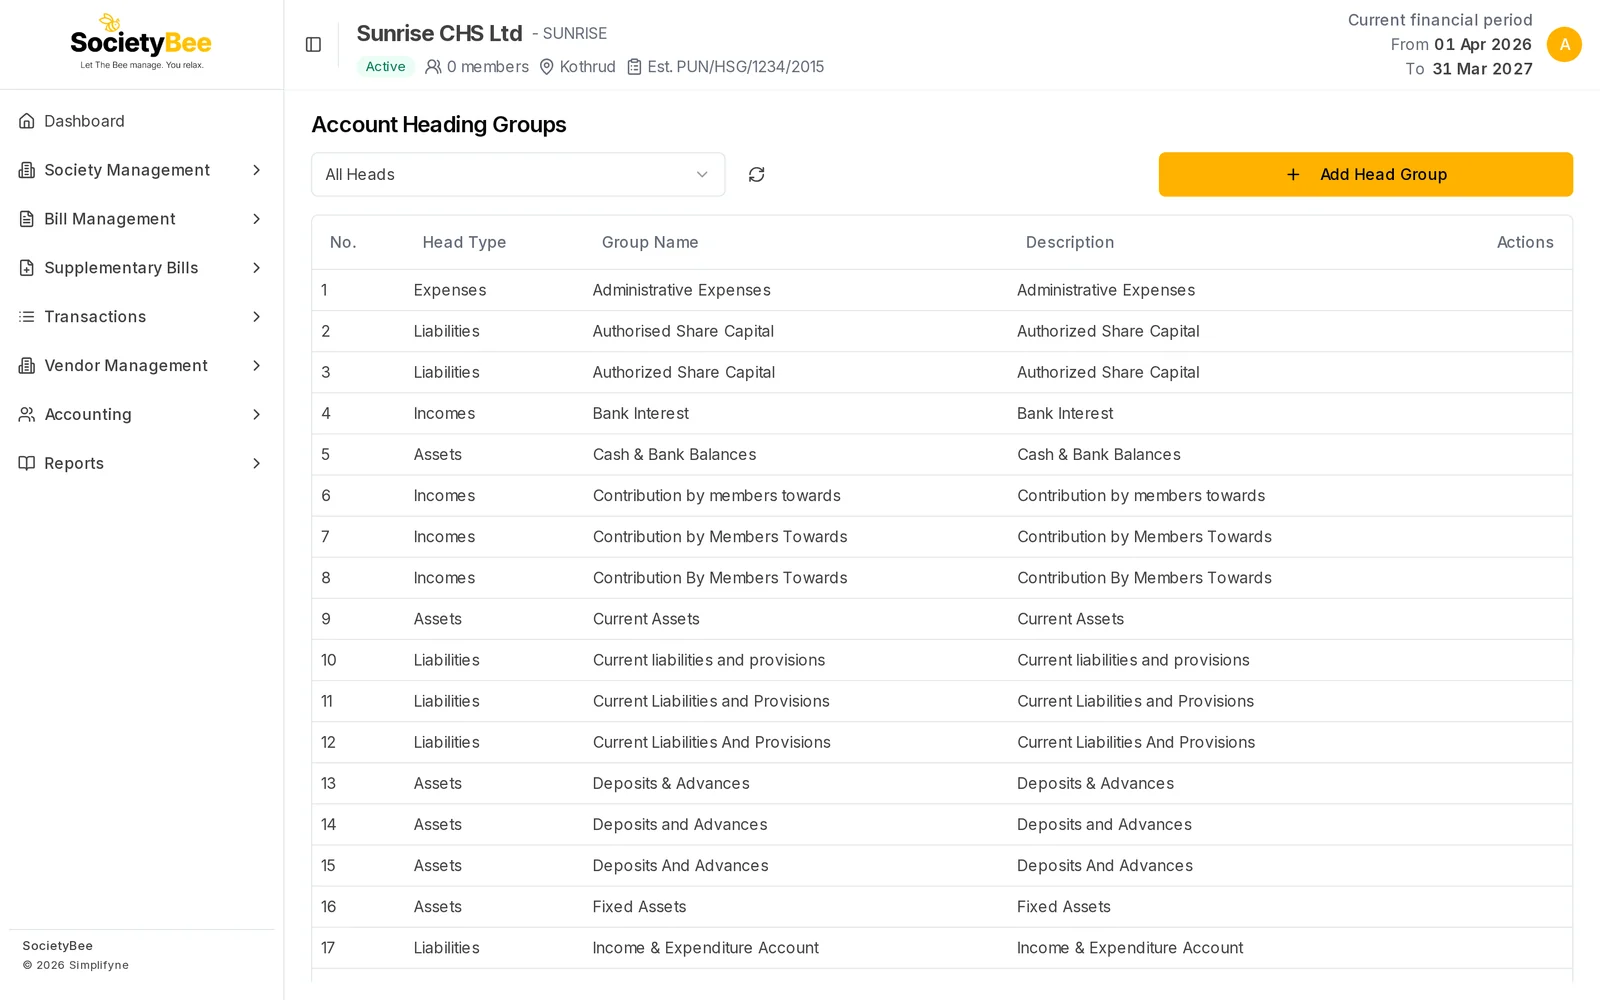Select 'Bank Interest' group name cell
Screen dimensions: 1600x1000
(x=641, y=413)
